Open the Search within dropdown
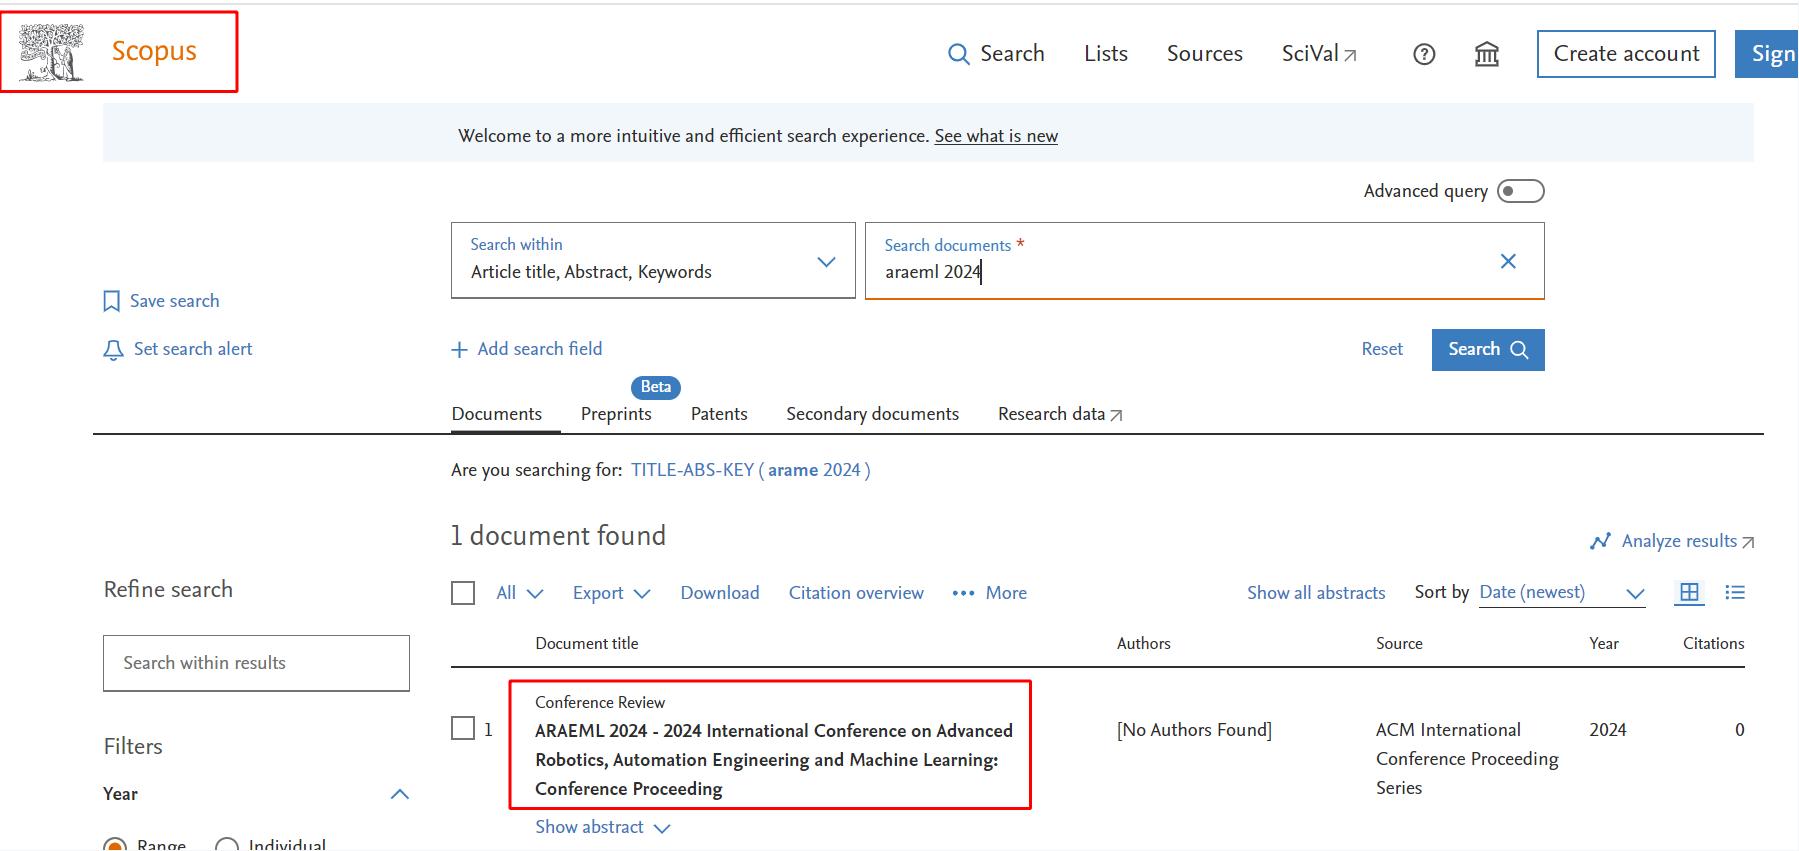 tap(653, 260)
